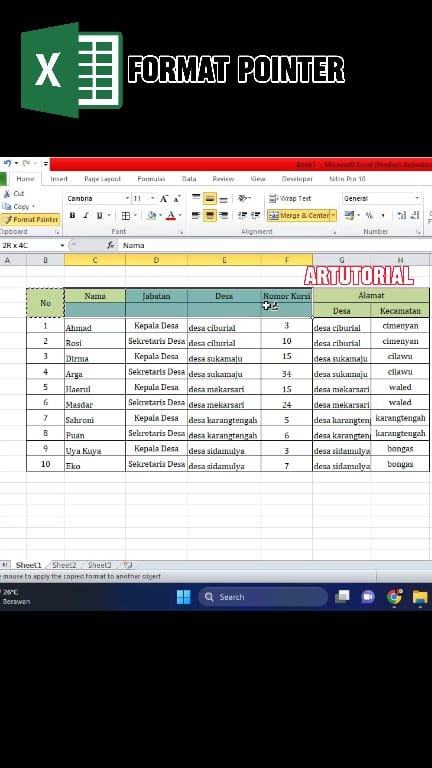Open Number dialog launcher
This screenshot has height=768, width=432.
(x=418, y=232)
